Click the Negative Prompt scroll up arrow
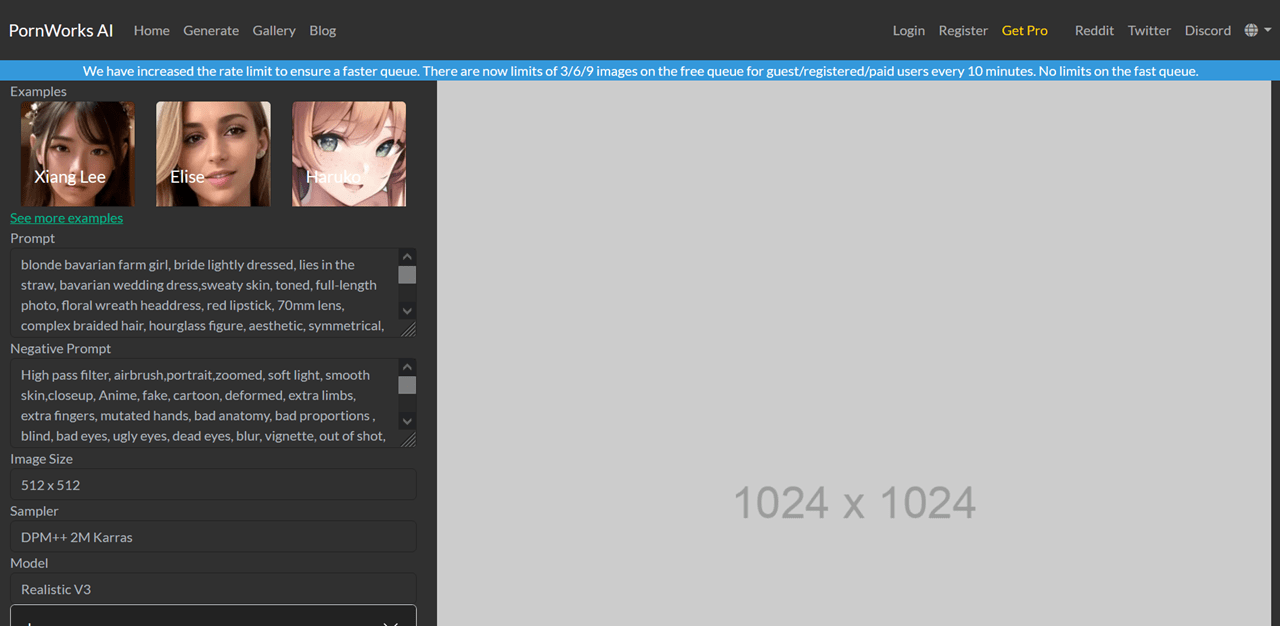 (x=407, y=367)
